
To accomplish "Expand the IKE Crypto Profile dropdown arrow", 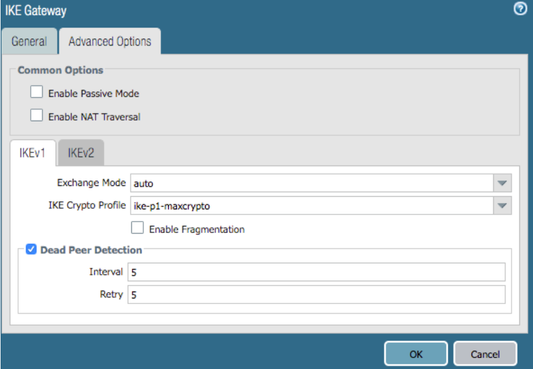I will 502,206.
